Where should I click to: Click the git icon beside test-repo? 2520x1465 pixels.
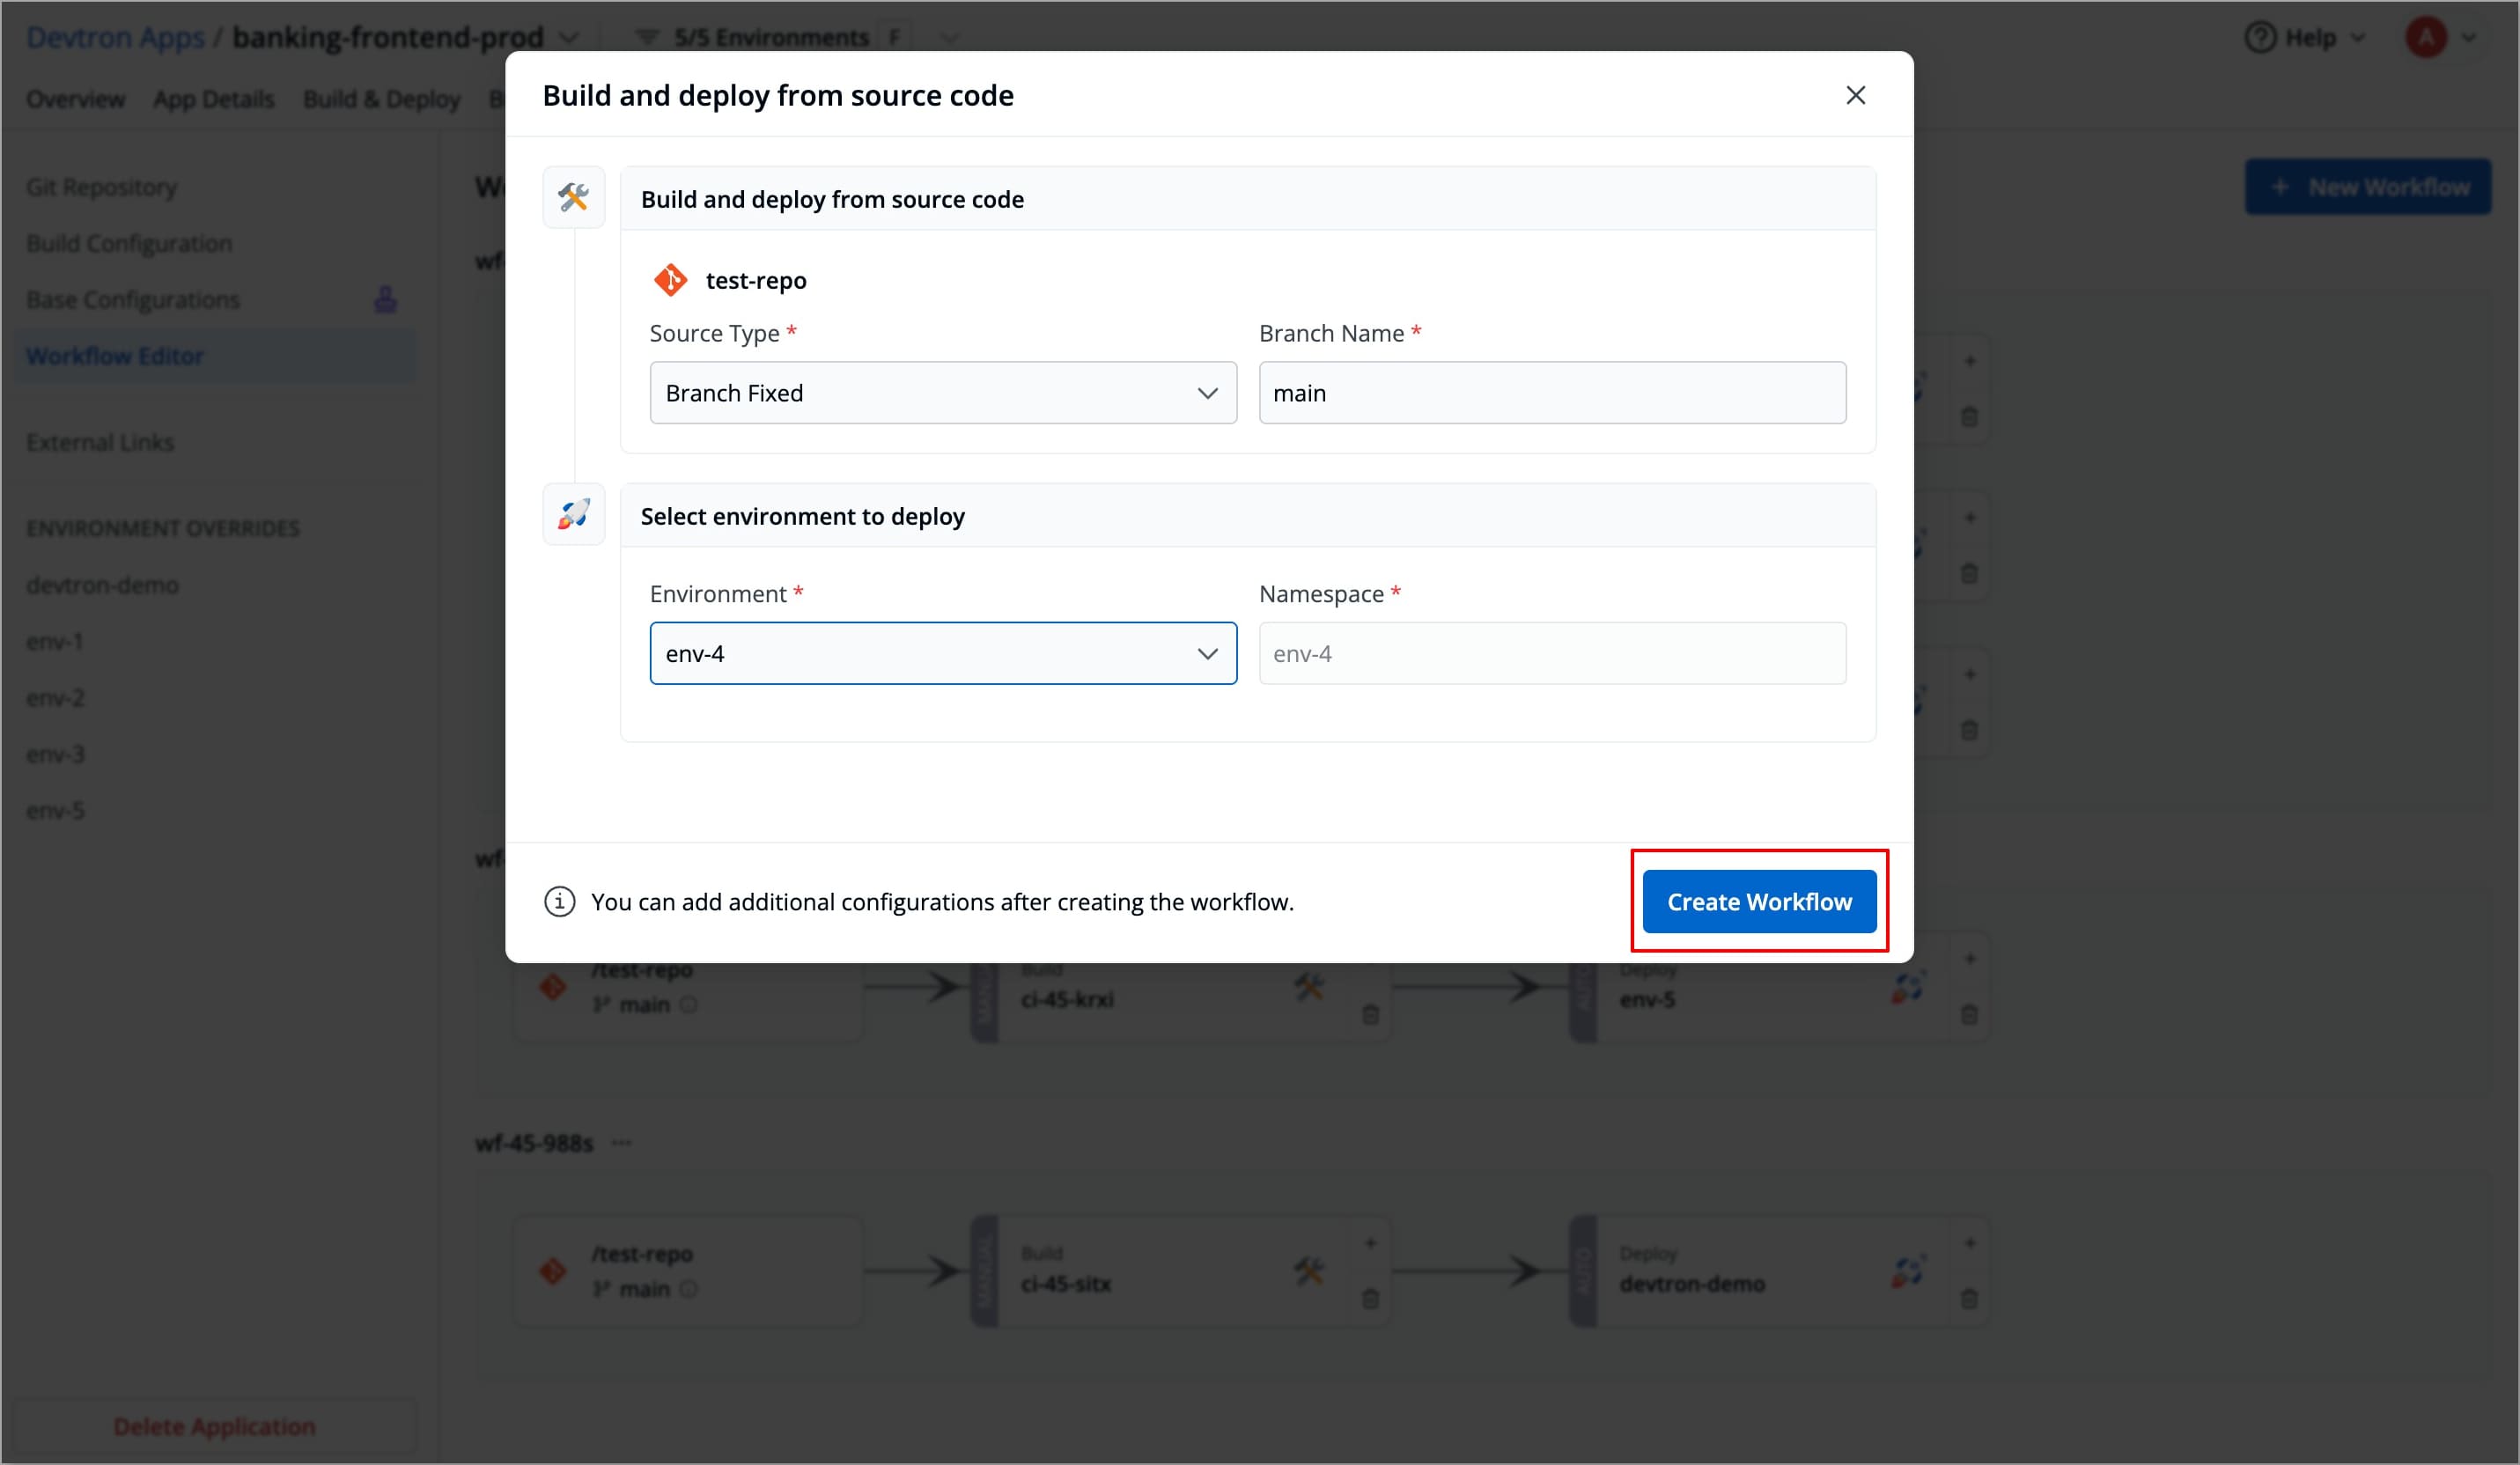(x=671, y=280)
